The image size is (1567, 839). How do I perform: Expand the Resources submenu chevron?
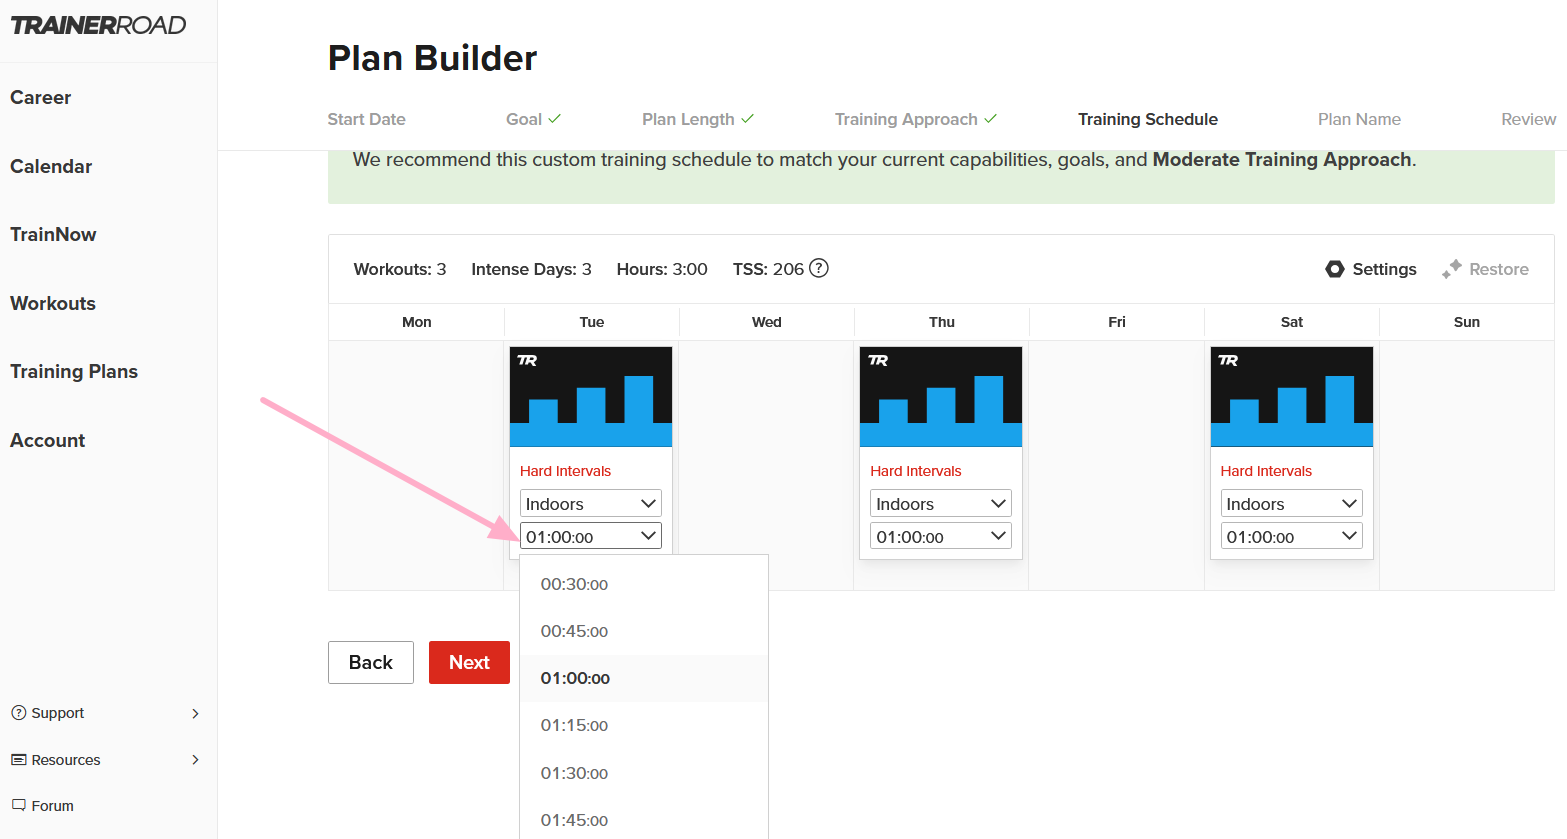coord(195,760)
